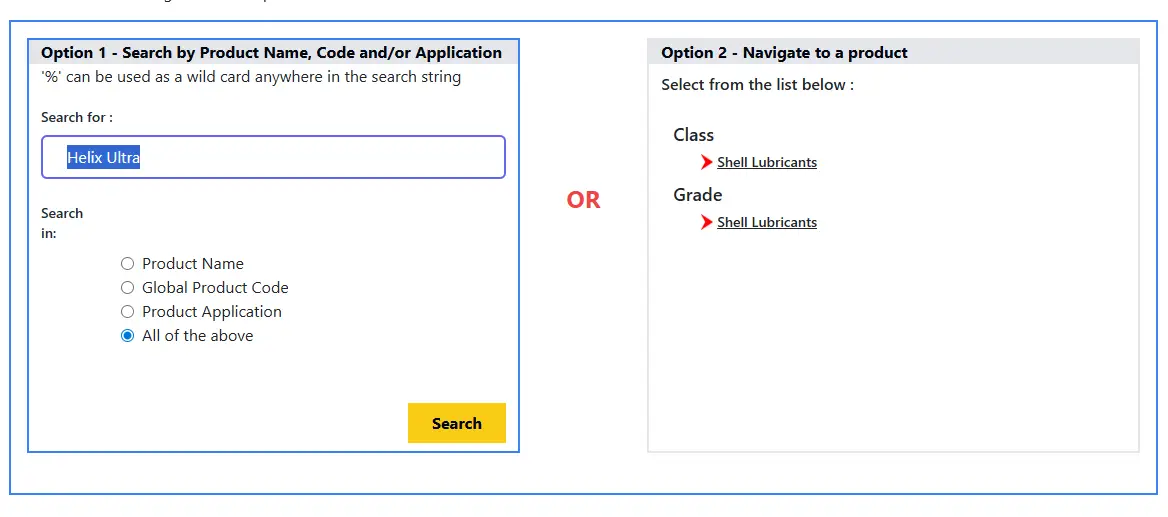The height and width of the screenshot is (517, 1168).
Task: Click the red arrow icon under Grade
Action: 707,222
